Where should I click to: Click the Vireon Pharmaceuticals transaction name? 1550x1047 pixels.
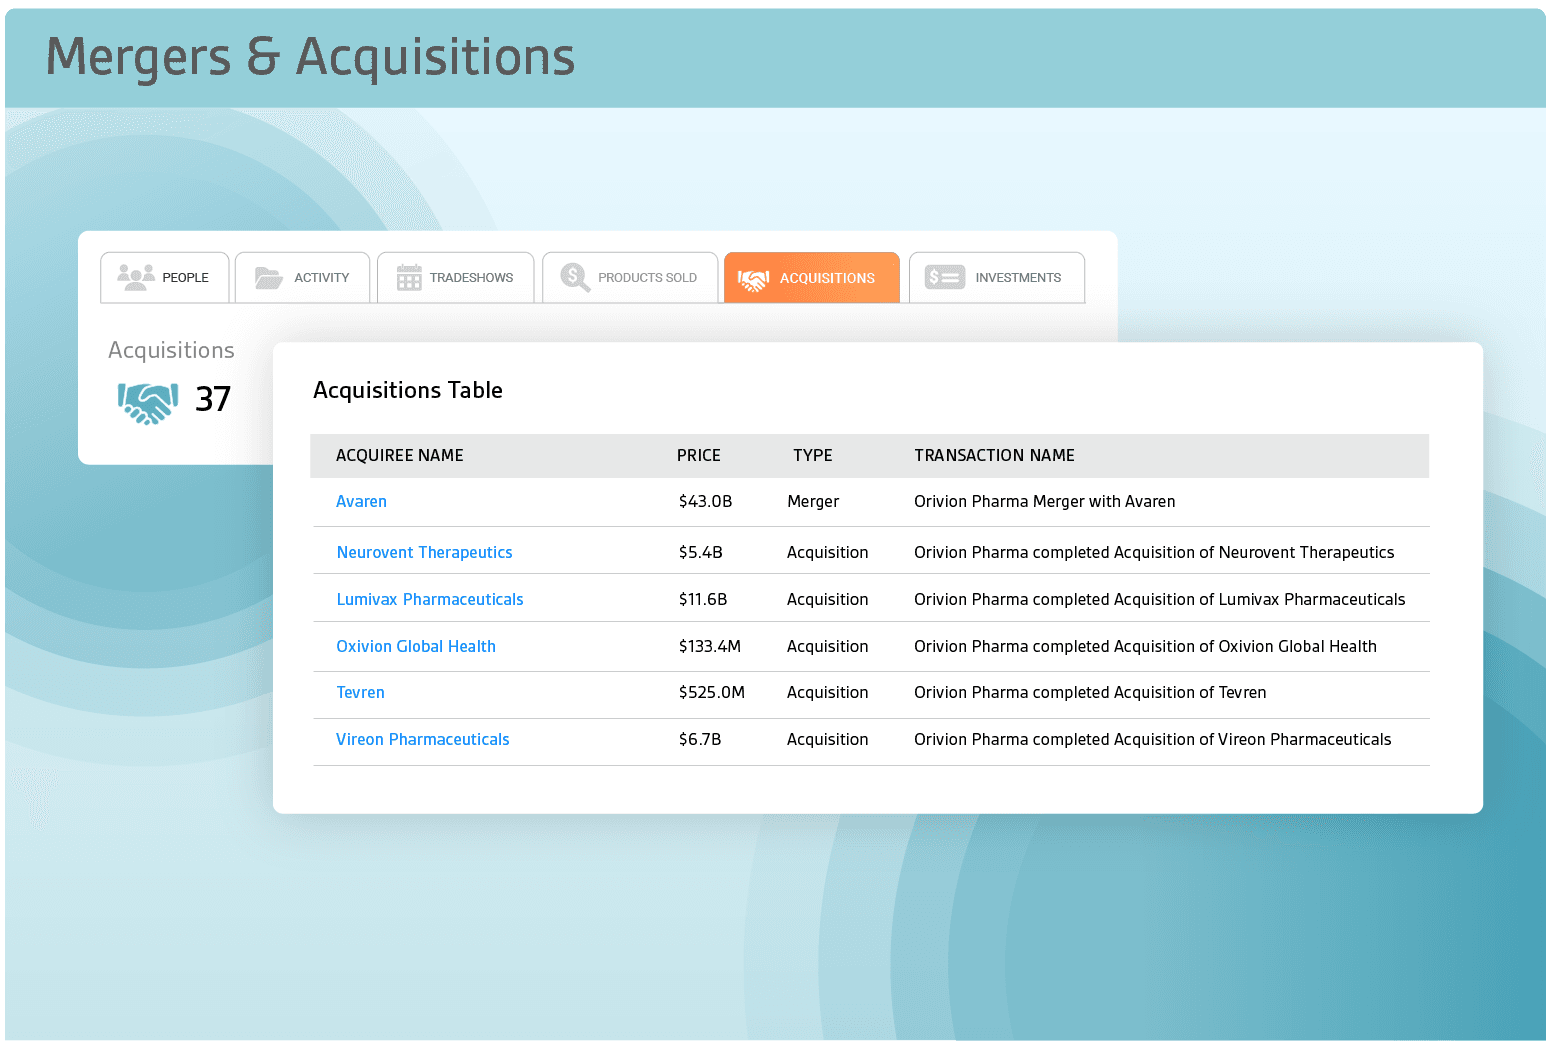click(x=1153, y=740)
